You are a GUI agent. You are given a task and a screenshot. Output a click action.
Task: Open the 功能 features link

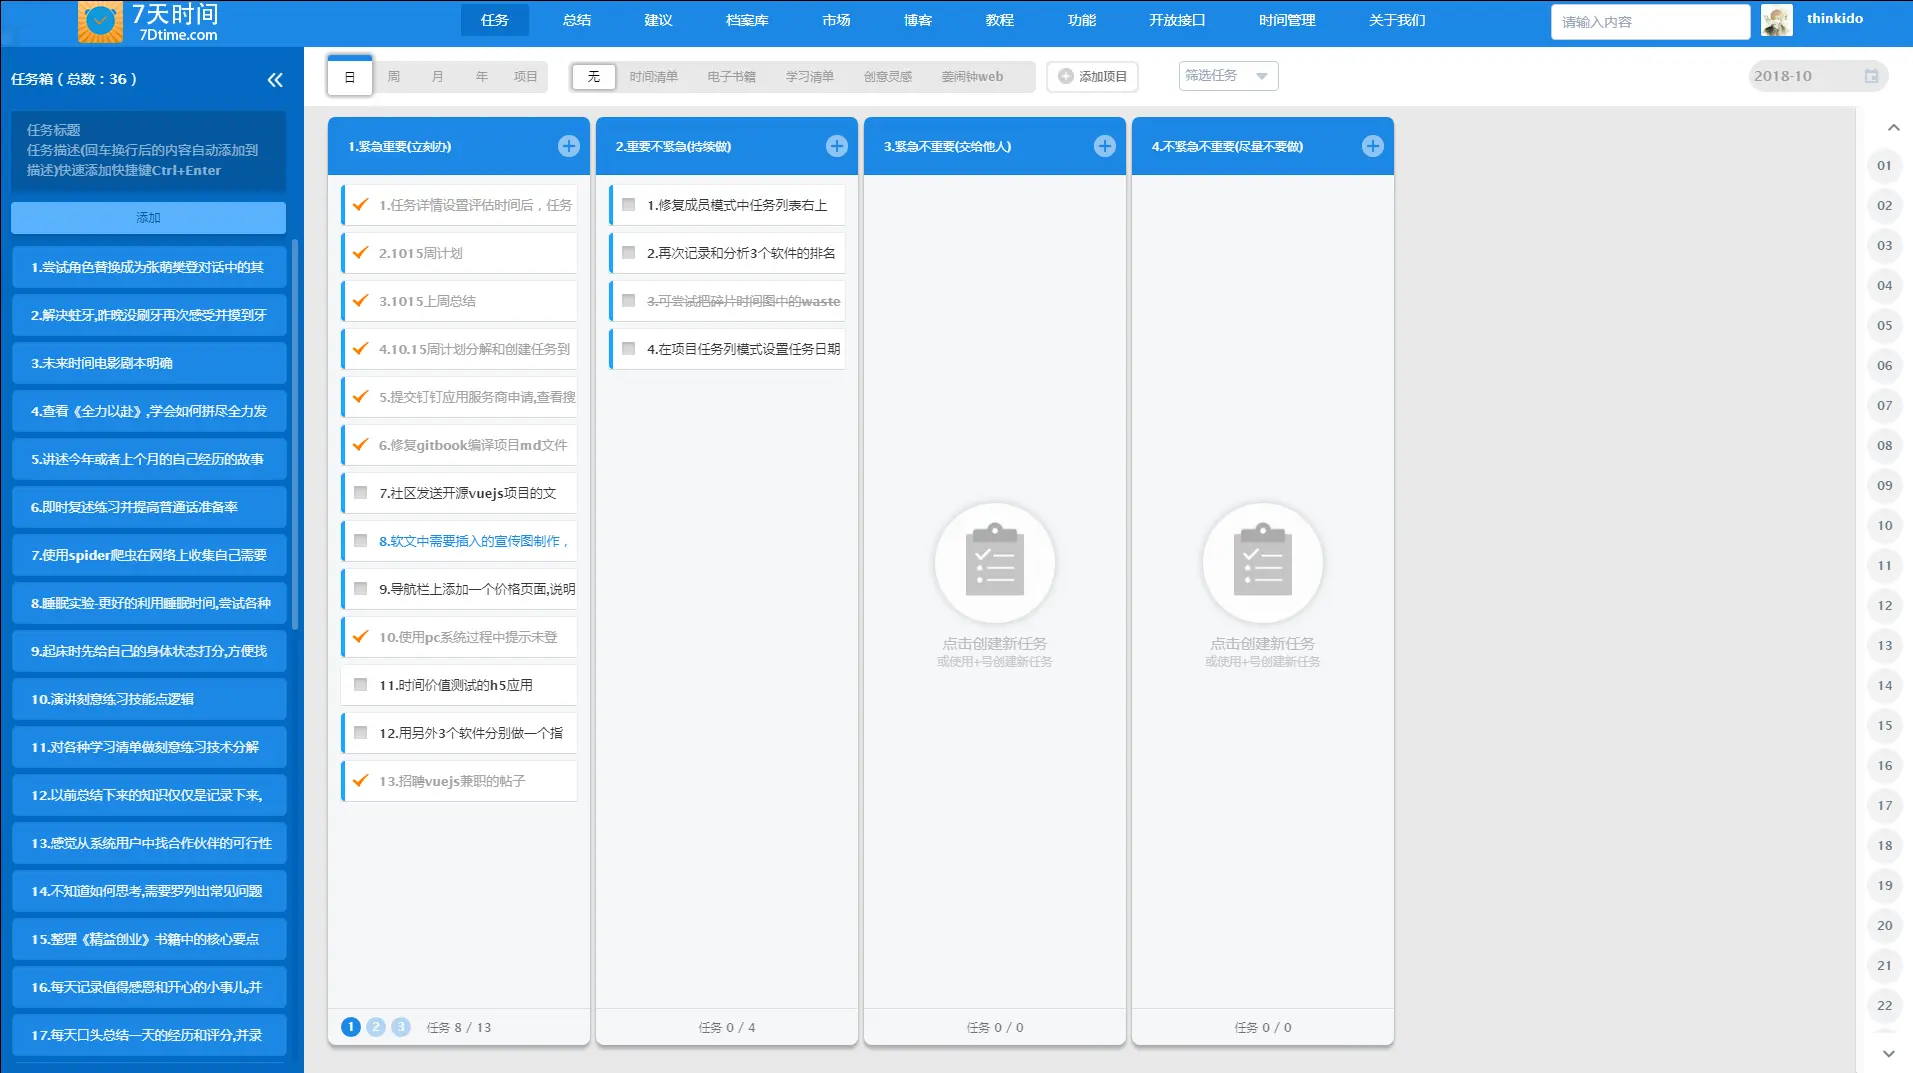1082,20
